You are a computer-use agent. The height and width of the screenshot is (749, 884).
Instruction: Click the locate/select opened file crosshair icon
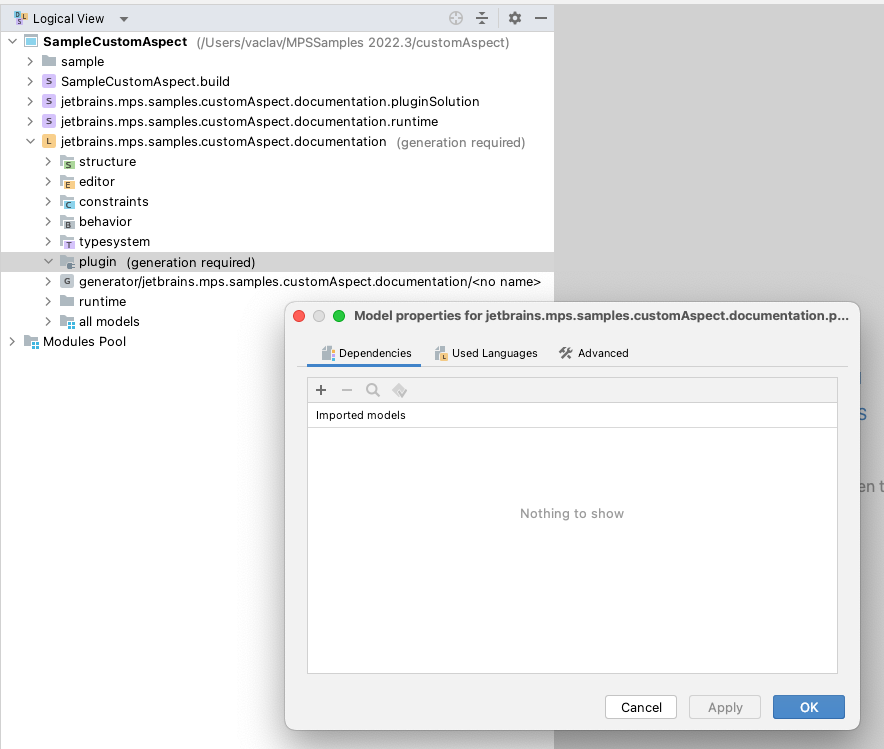[x=456, y=18]
